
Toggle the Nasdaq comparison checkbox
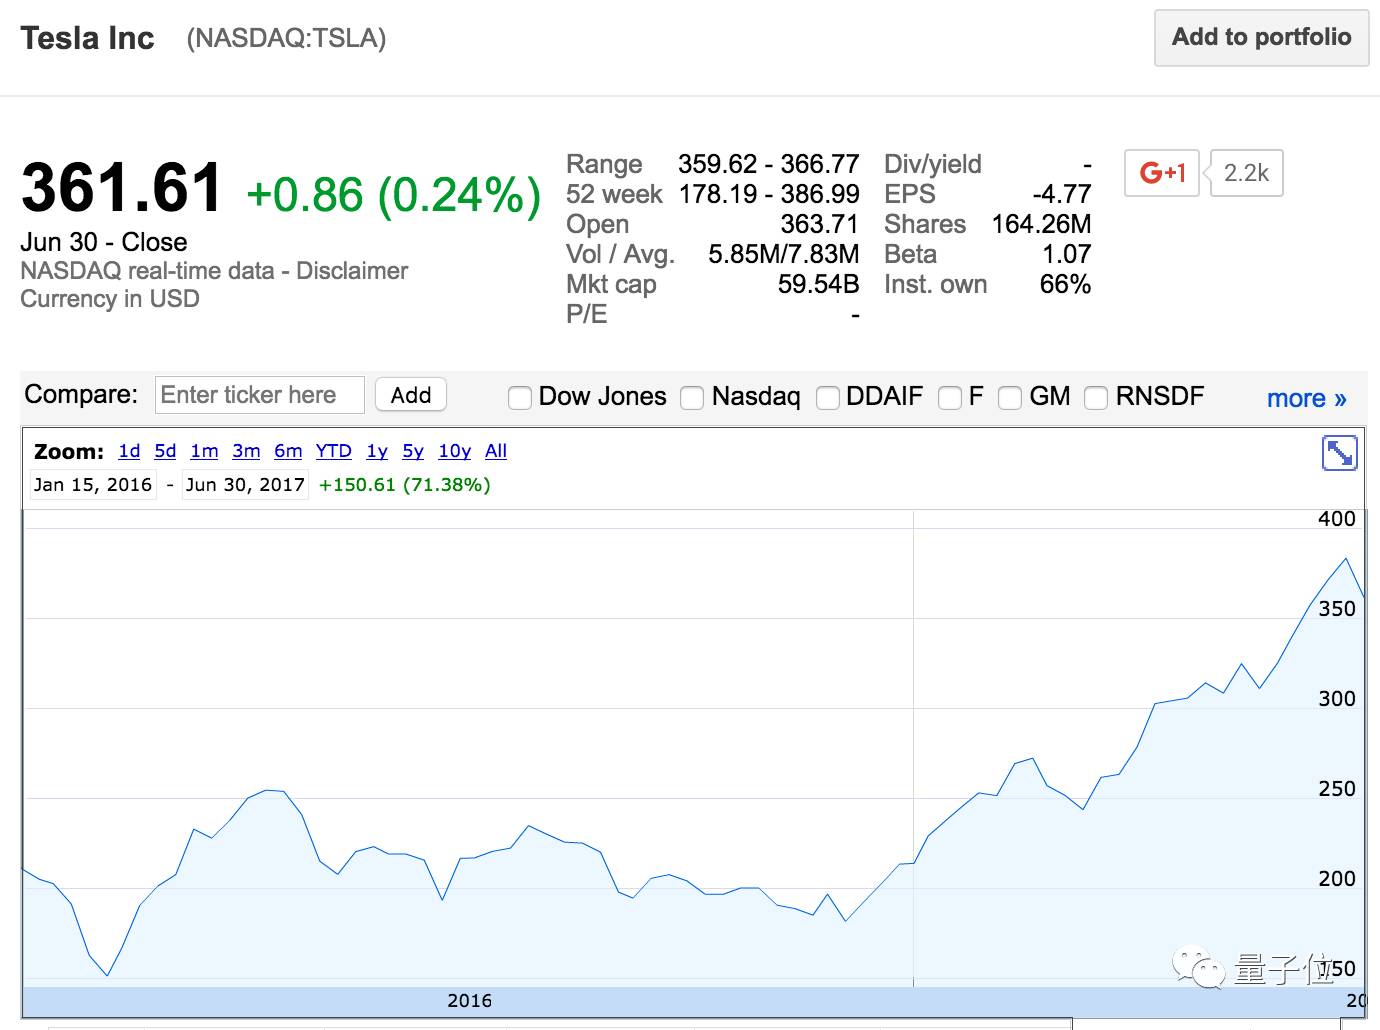tap(692, 398)
